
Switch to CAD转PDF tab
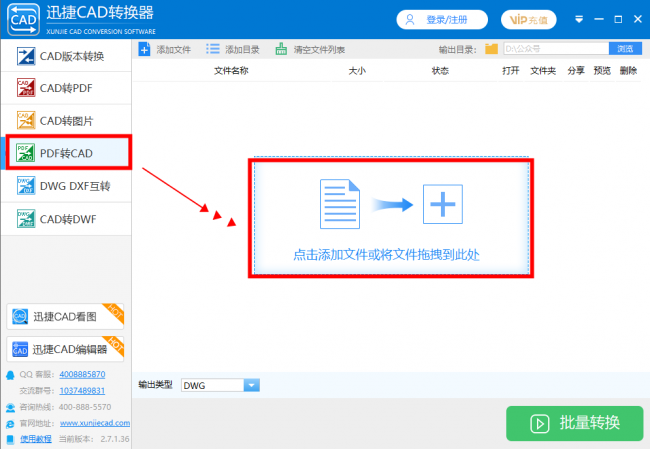[66, 88]
